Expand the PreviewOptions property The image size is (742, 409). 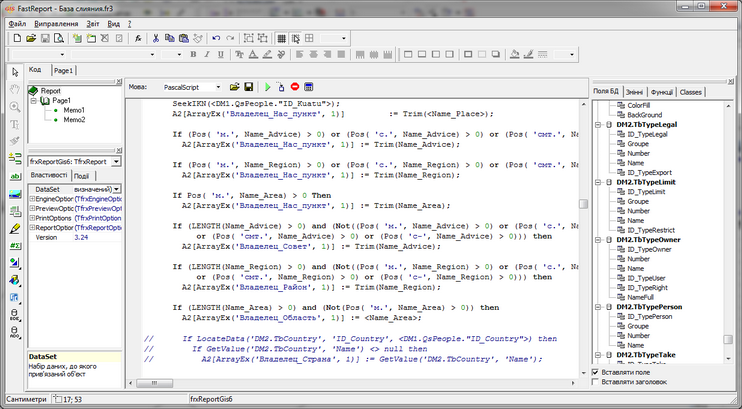pos(32,209)
